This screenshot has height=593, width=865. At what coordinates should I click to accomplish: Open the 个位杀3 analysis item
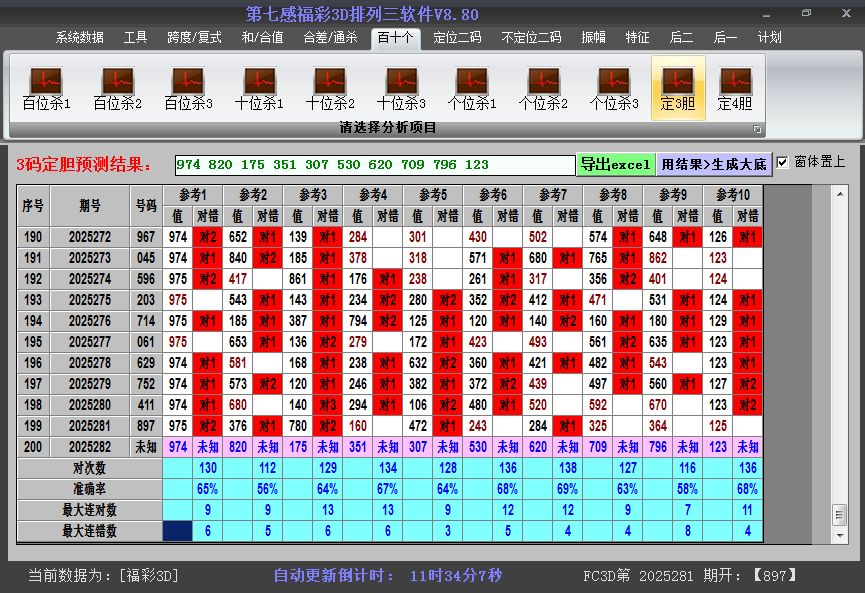click(614, 88)
